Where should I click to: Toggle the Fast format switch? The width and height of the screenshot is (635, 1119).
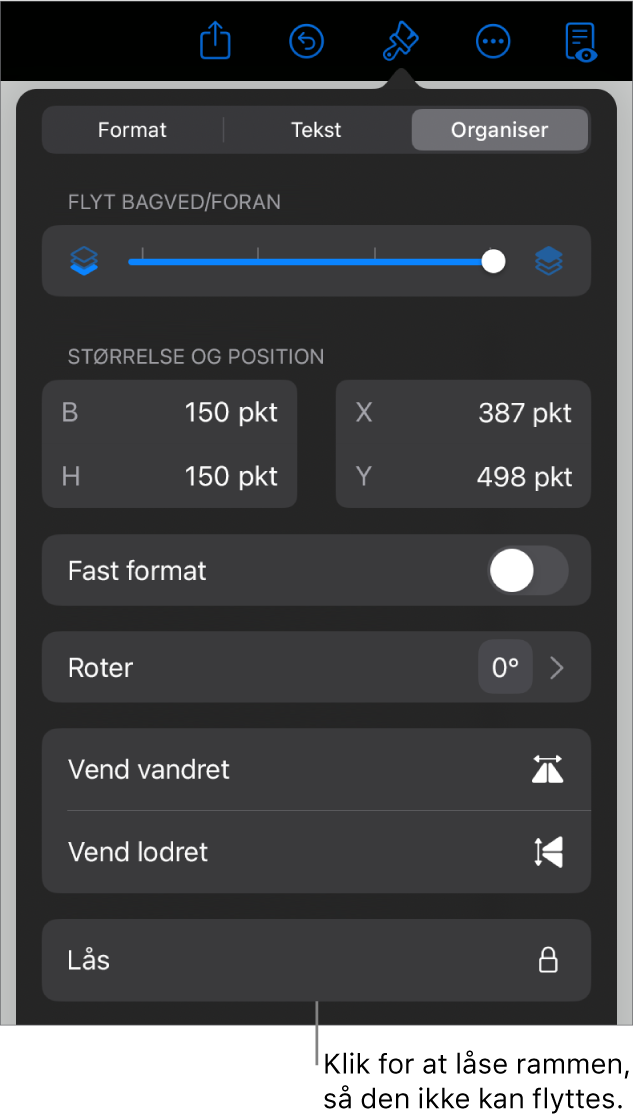click(x=528, y=571)
